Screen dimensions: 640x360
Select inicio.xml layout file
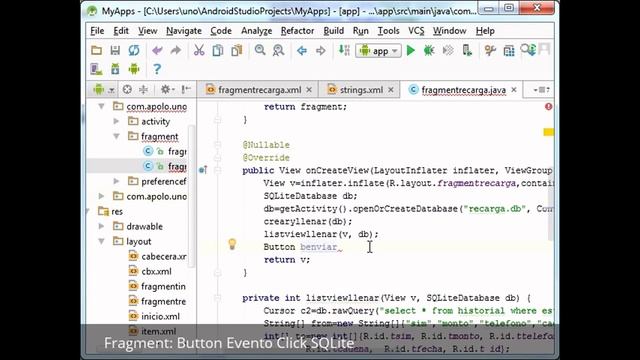coord(154,316)
